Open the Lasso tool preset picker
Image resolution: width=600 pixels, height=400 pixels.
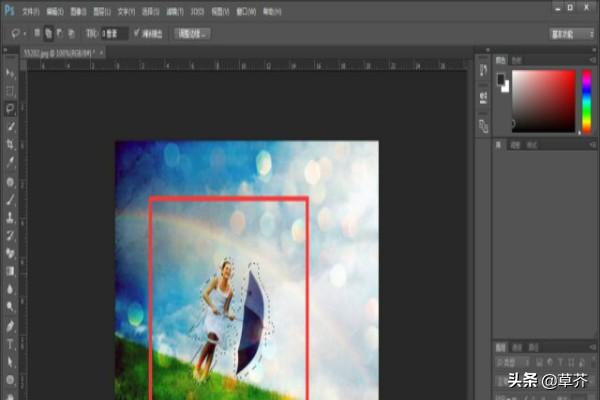tap(16, 33)
